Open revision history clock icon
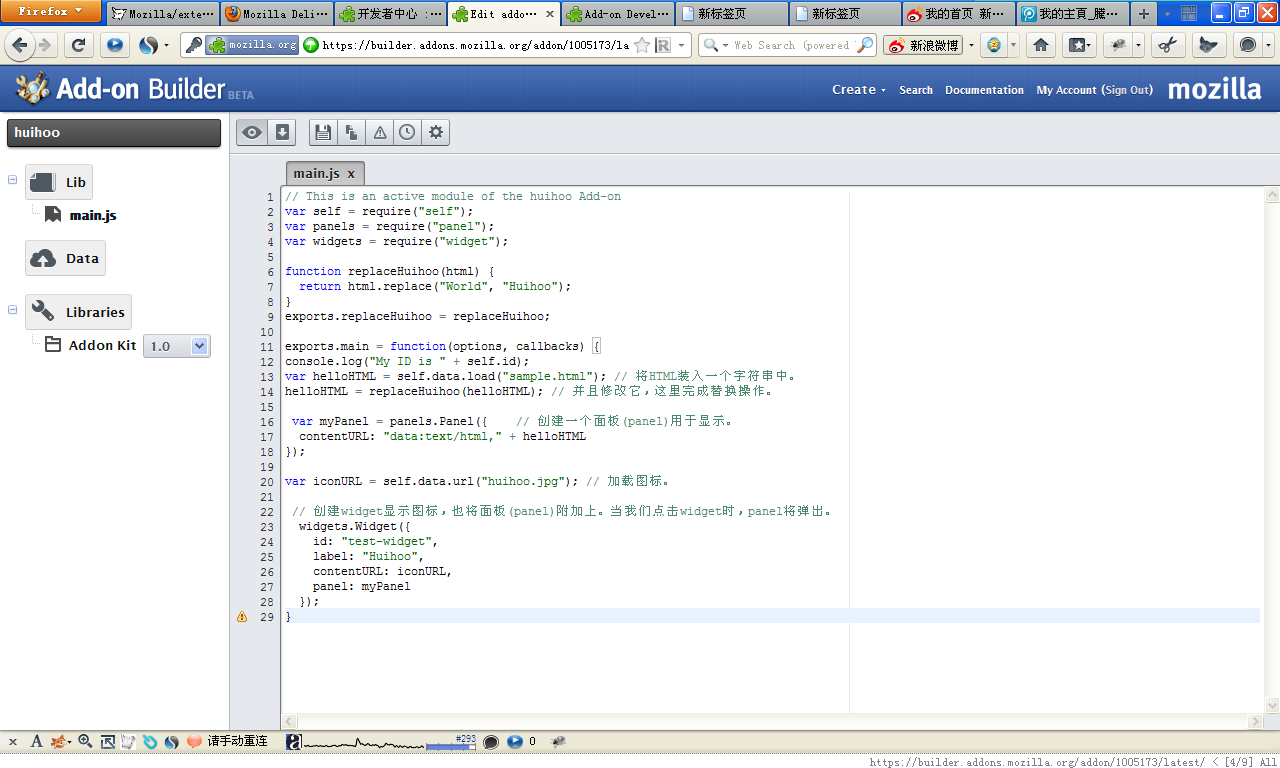This screenshot has height=768, width=1280. tap(407, 132)
